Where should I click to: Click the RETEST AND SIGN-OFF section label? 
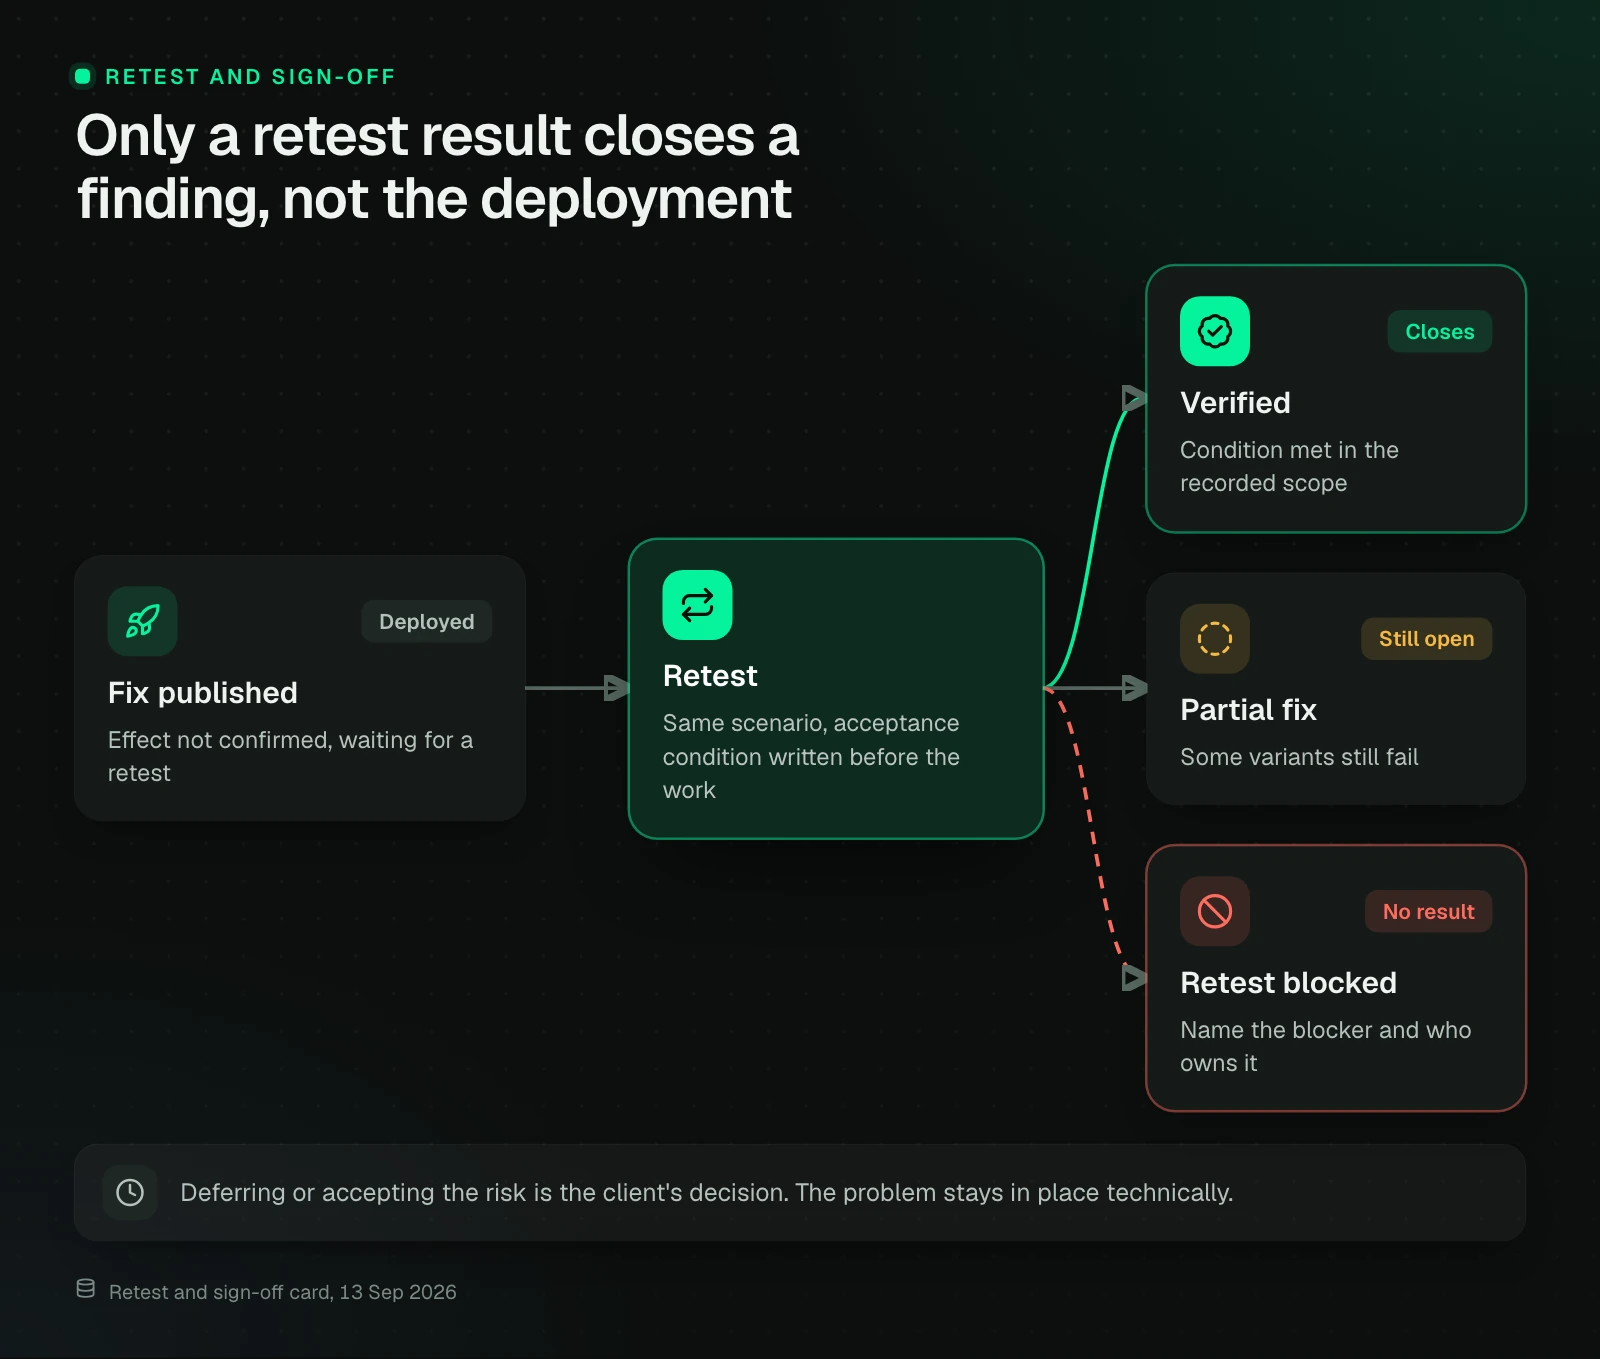(x=250, y=76)
